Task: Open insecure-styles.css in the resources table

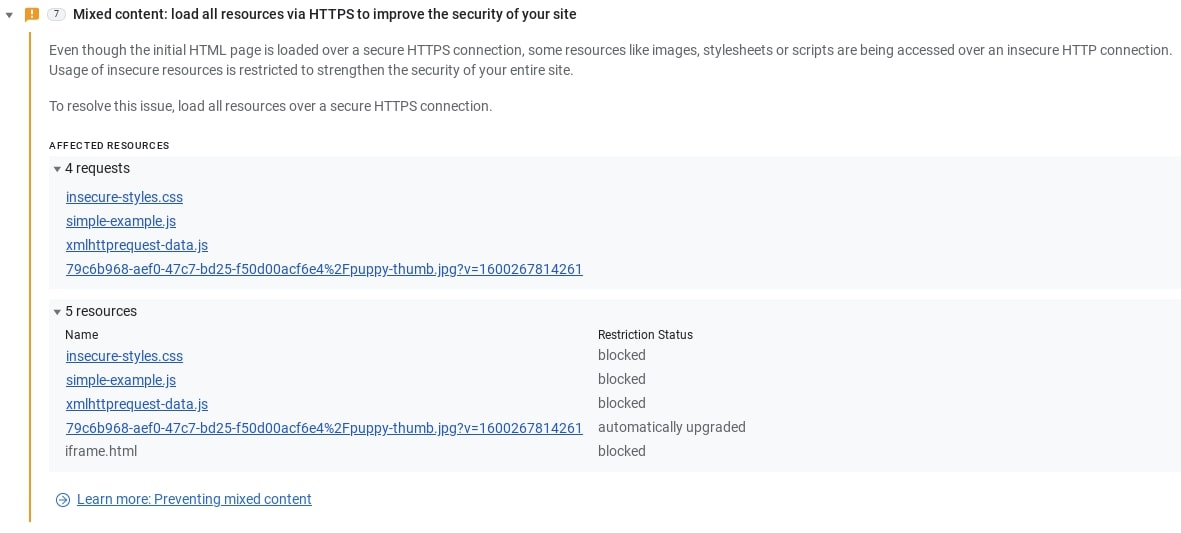Action: pyautogui.click(x=124, y=357)
